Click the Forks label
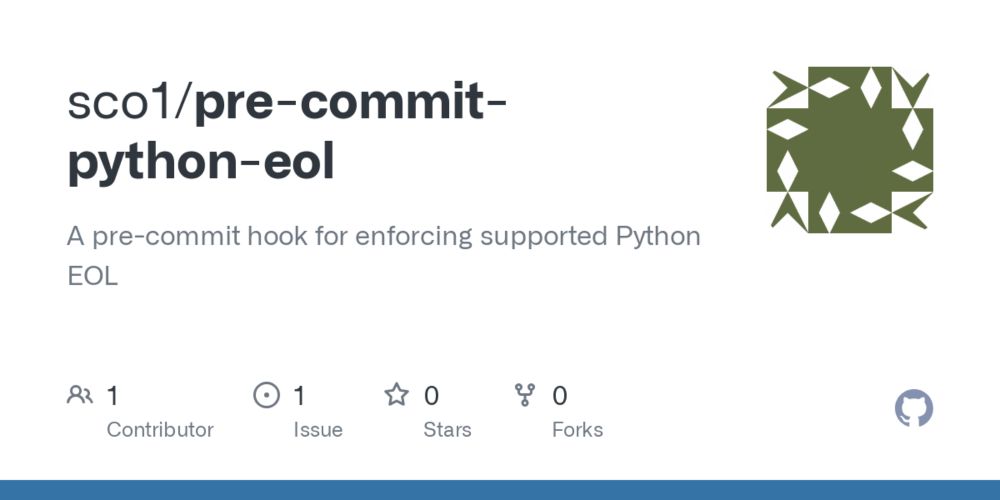1000x500 pixels. pos(577,430)
